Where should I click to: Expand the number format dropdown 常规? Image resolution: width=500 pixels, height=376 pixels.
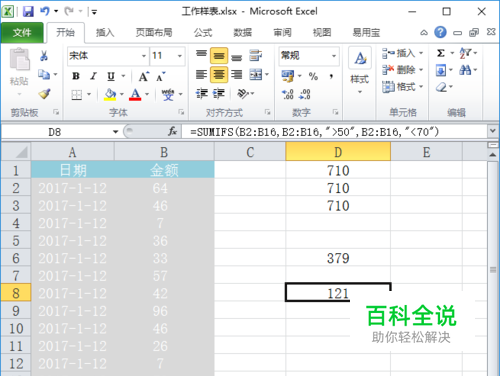click(x=334, y=56)
